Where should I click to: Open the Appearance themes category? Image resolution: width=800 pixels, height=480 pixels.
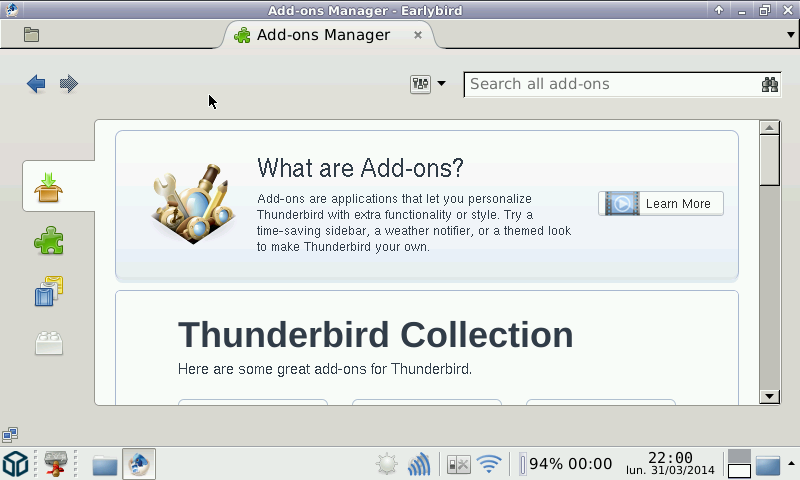tap(49, 291)
